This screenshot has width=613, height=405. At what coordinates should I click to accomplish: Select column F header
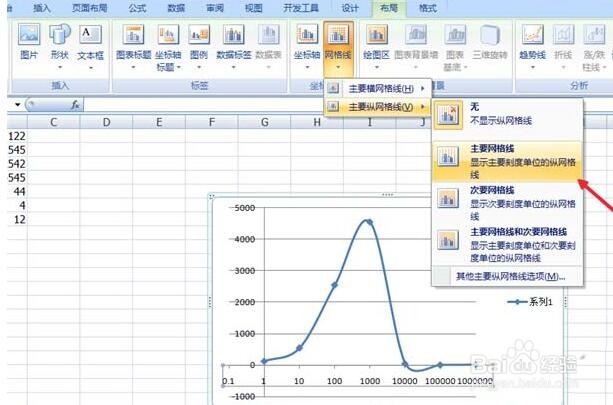[x=212, y=122]
